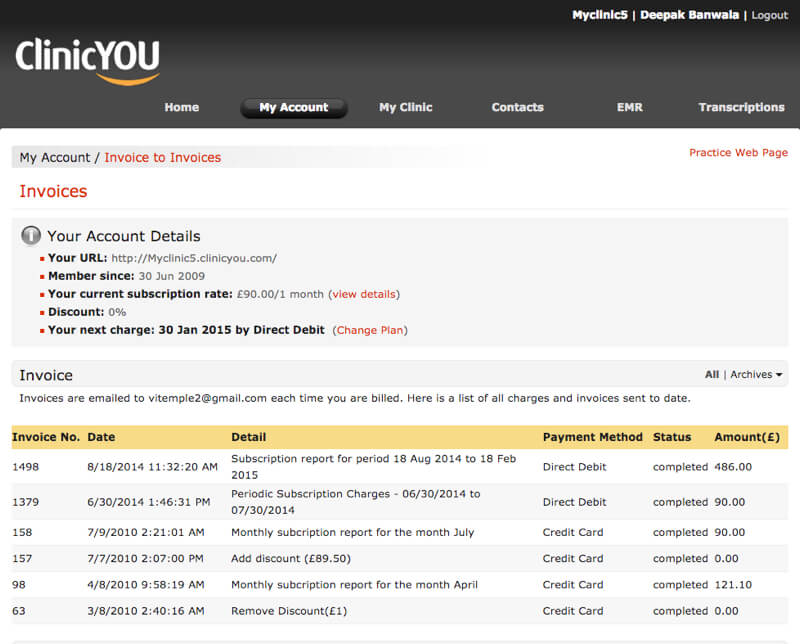Click date 8/18/2014 11:32:20 AM
The height and width of the screenshot is (644, 800).
tap(153, 467)
